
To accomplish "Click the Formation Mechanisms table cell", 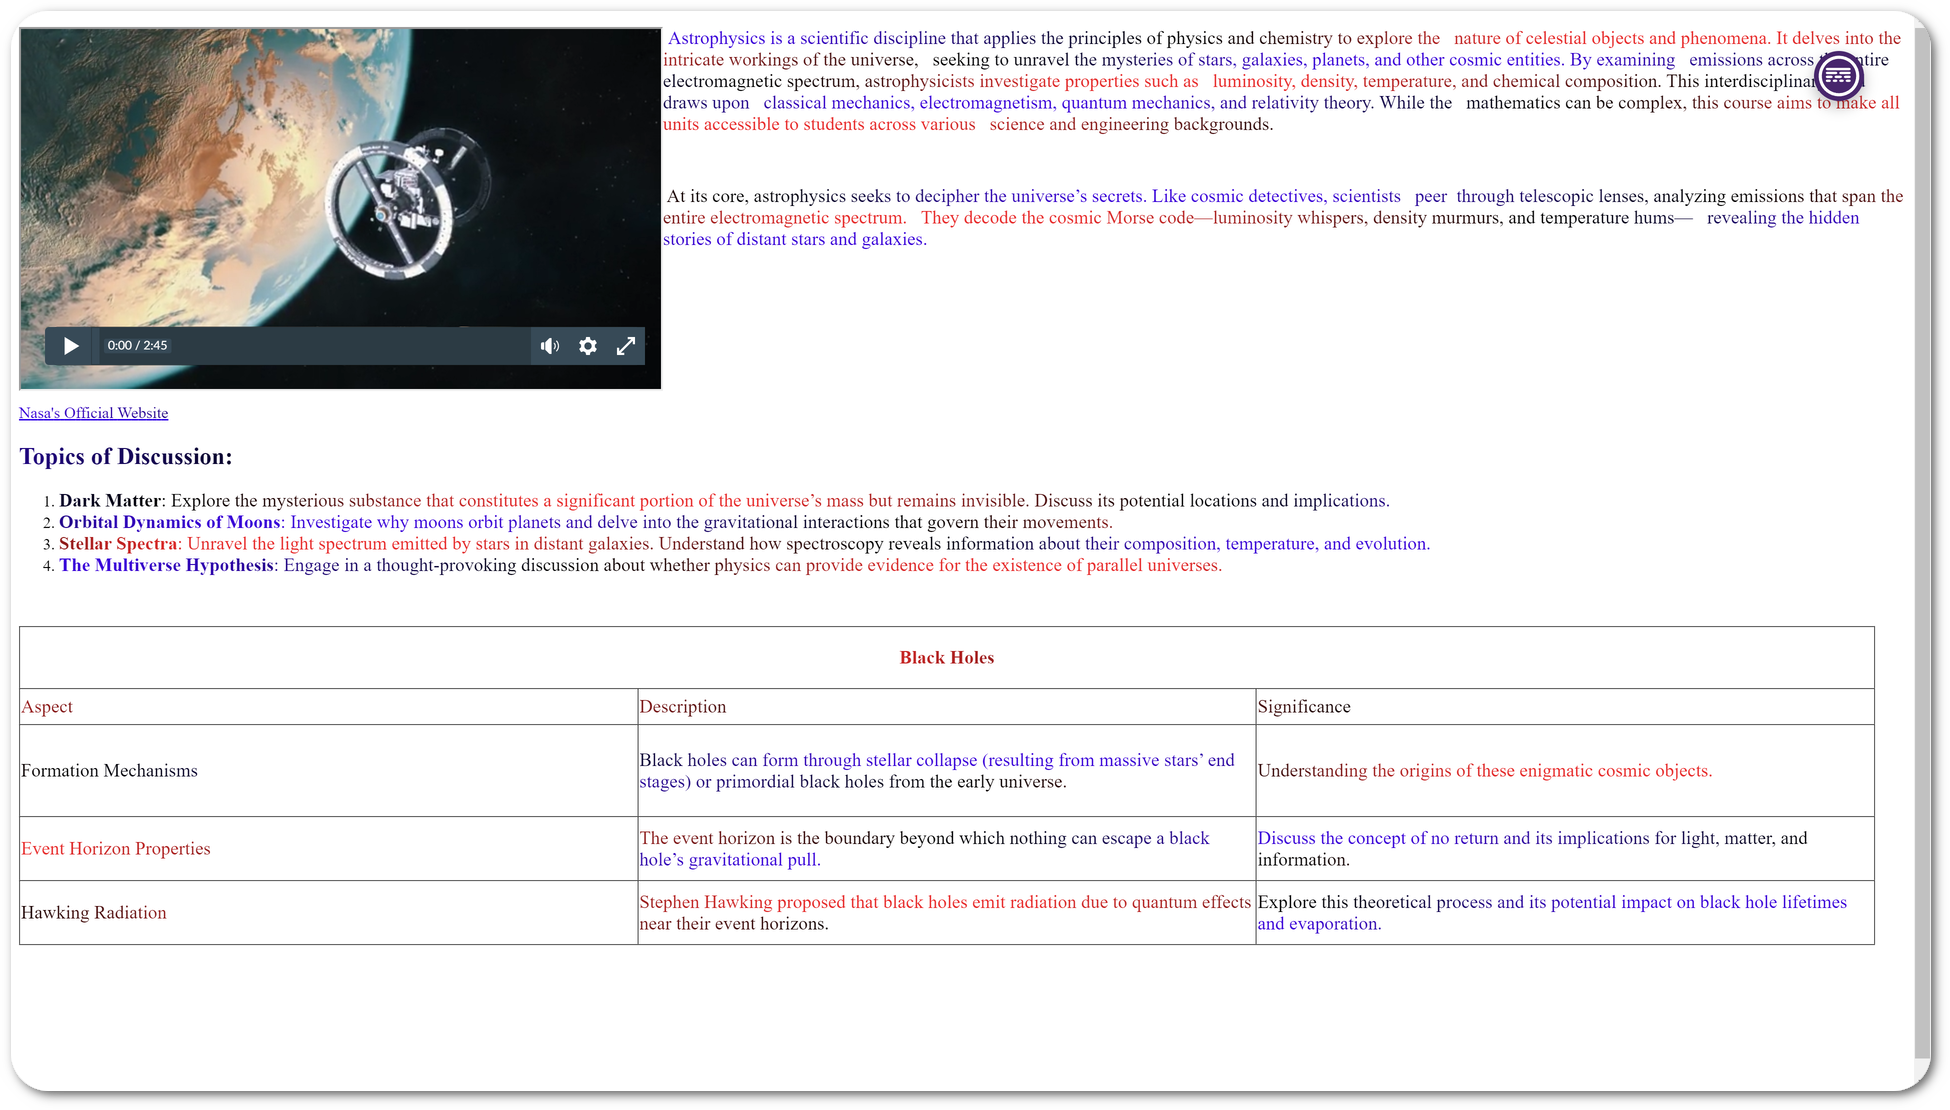I will tap(109, 771).
